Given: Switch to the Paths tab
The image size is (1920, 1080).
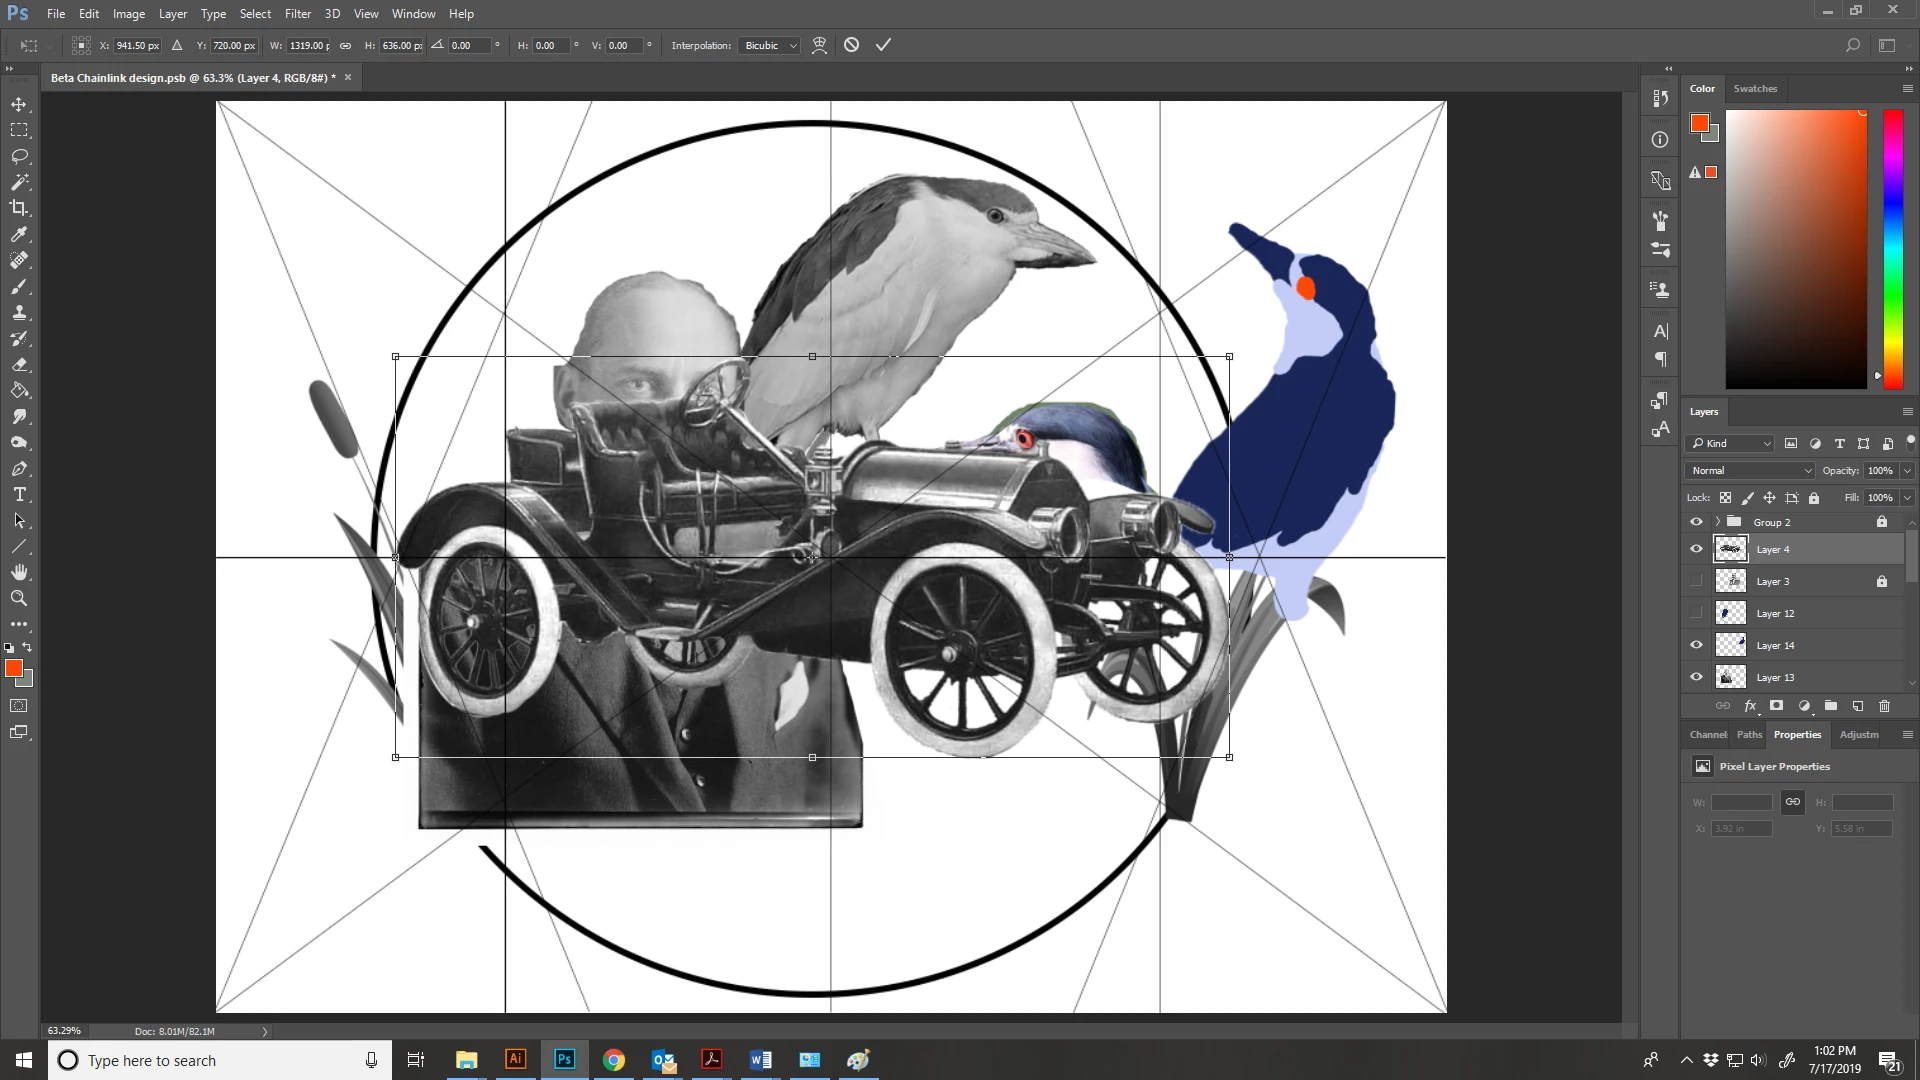Looking at the screenshot, I should point(1749,734).
